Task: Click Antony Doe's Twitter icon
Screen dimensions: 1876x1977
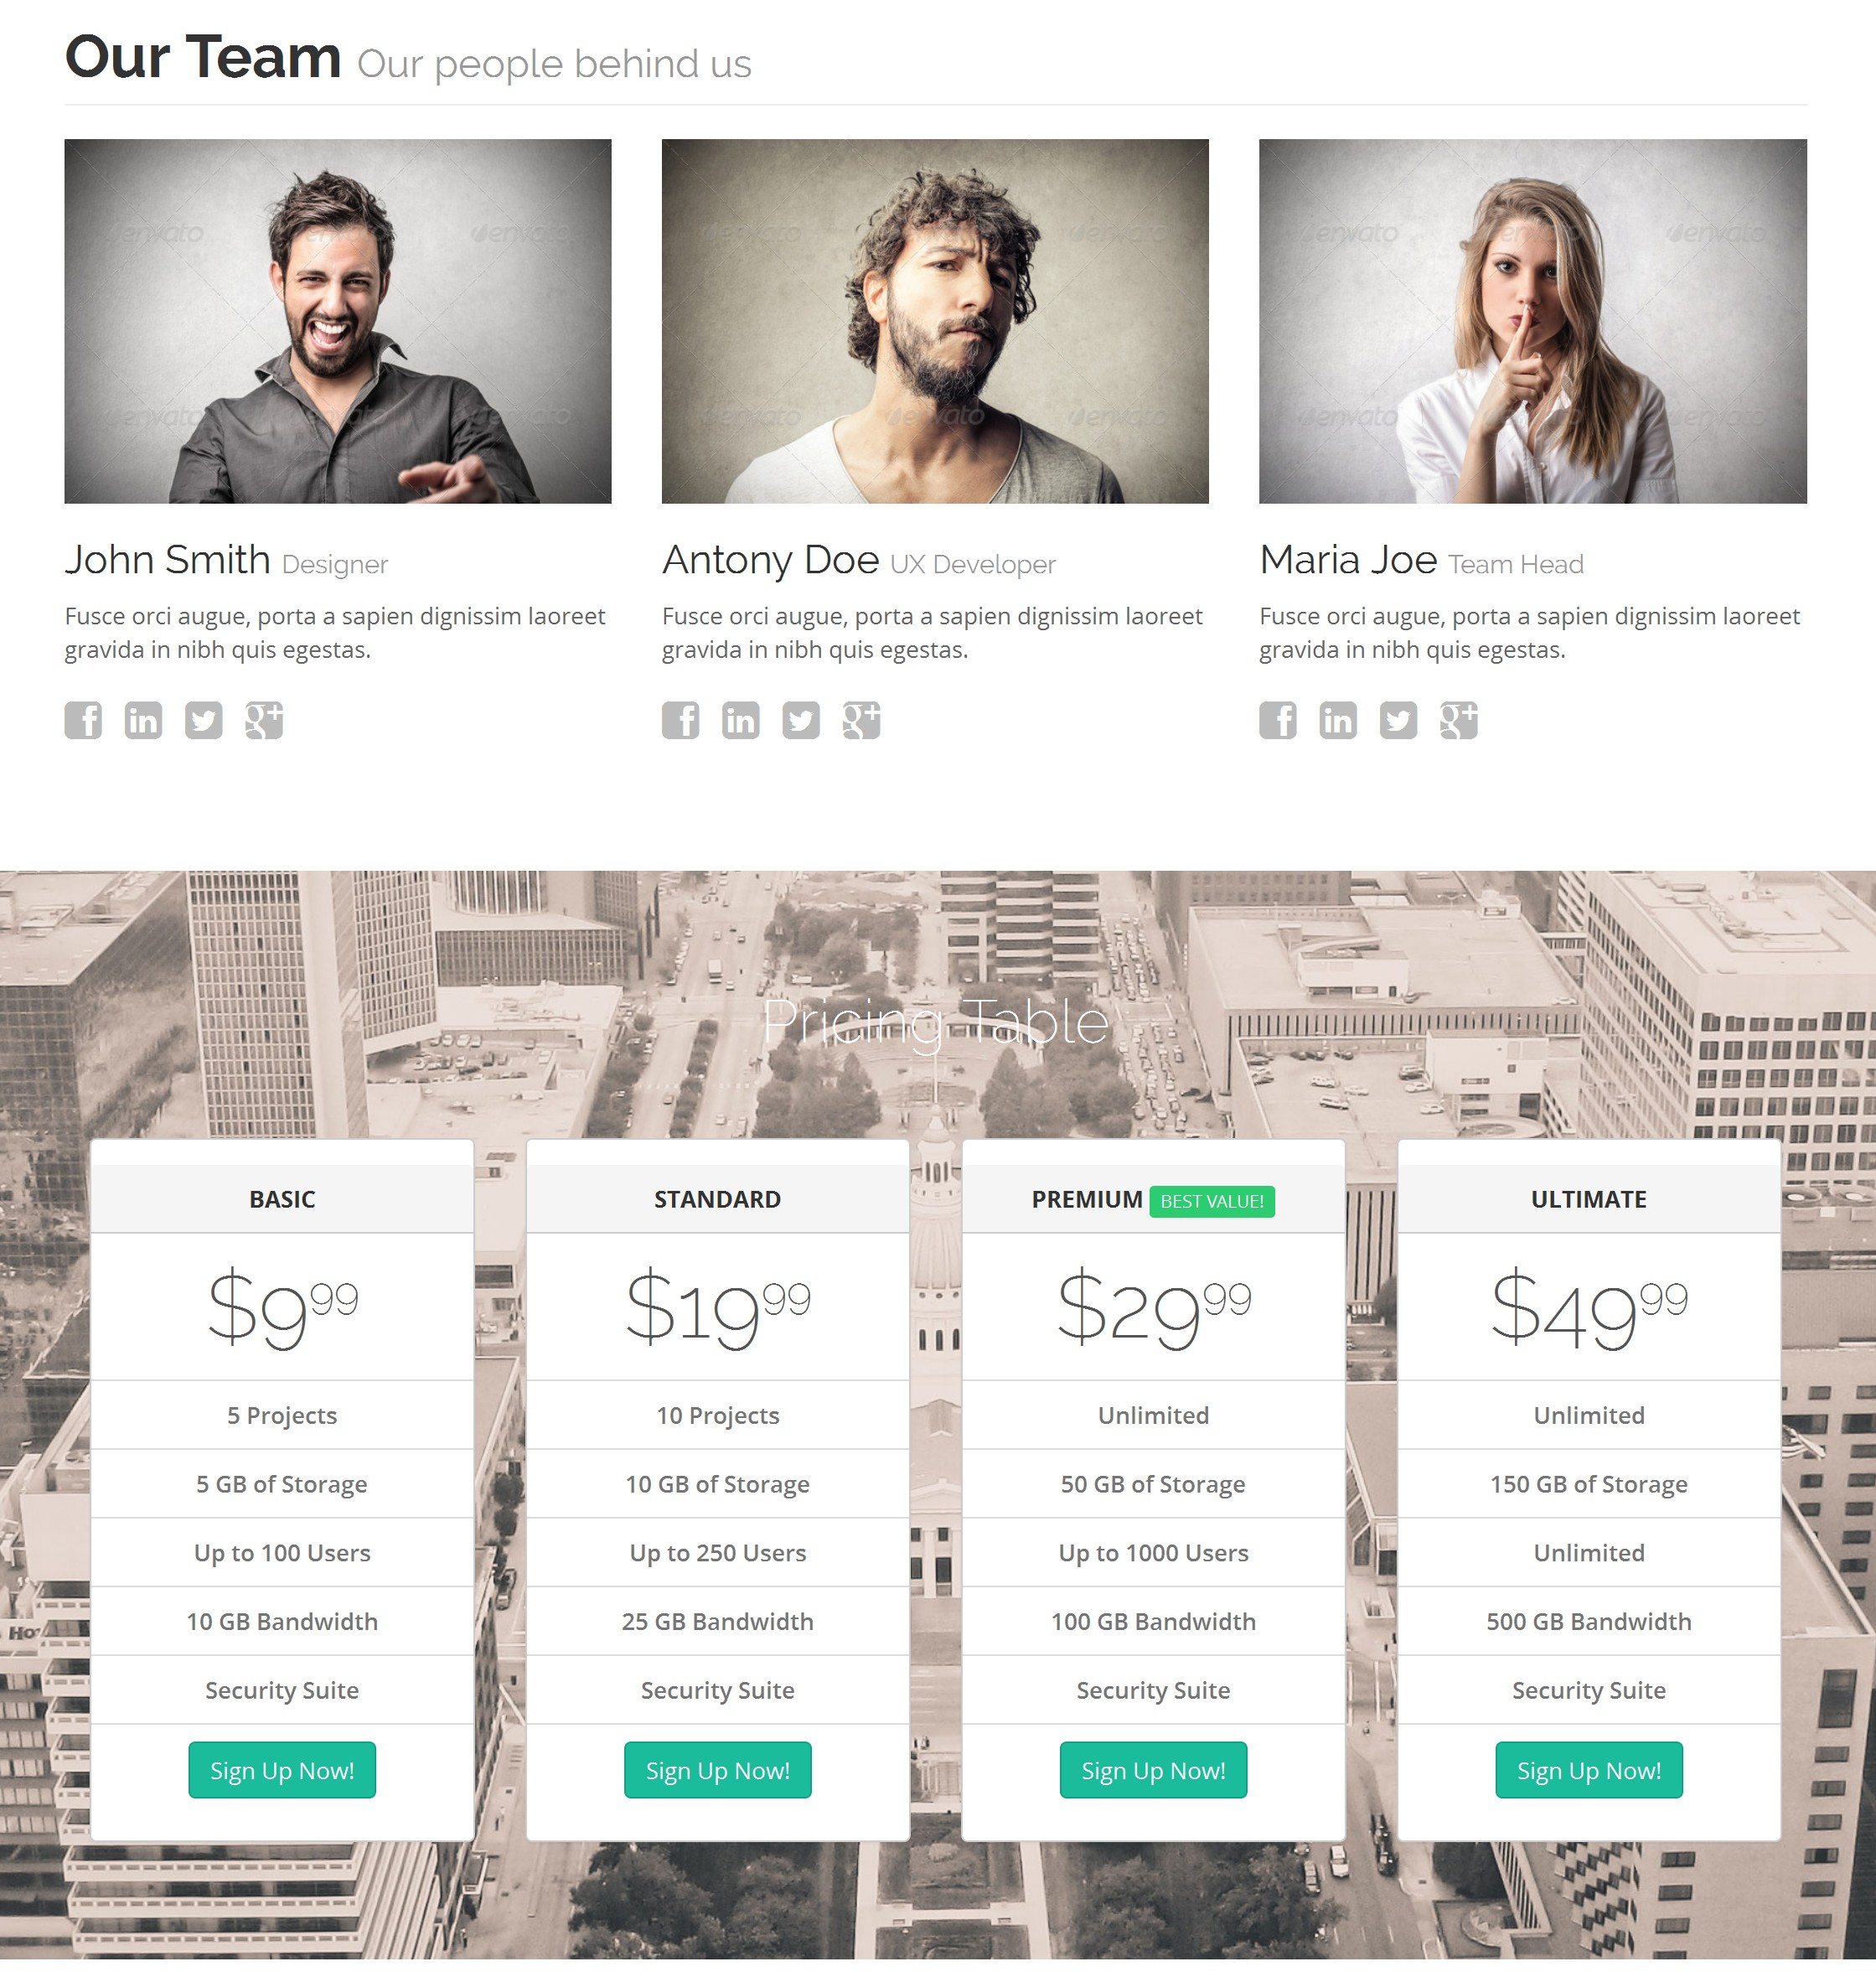Action: [x=800, y=720]
